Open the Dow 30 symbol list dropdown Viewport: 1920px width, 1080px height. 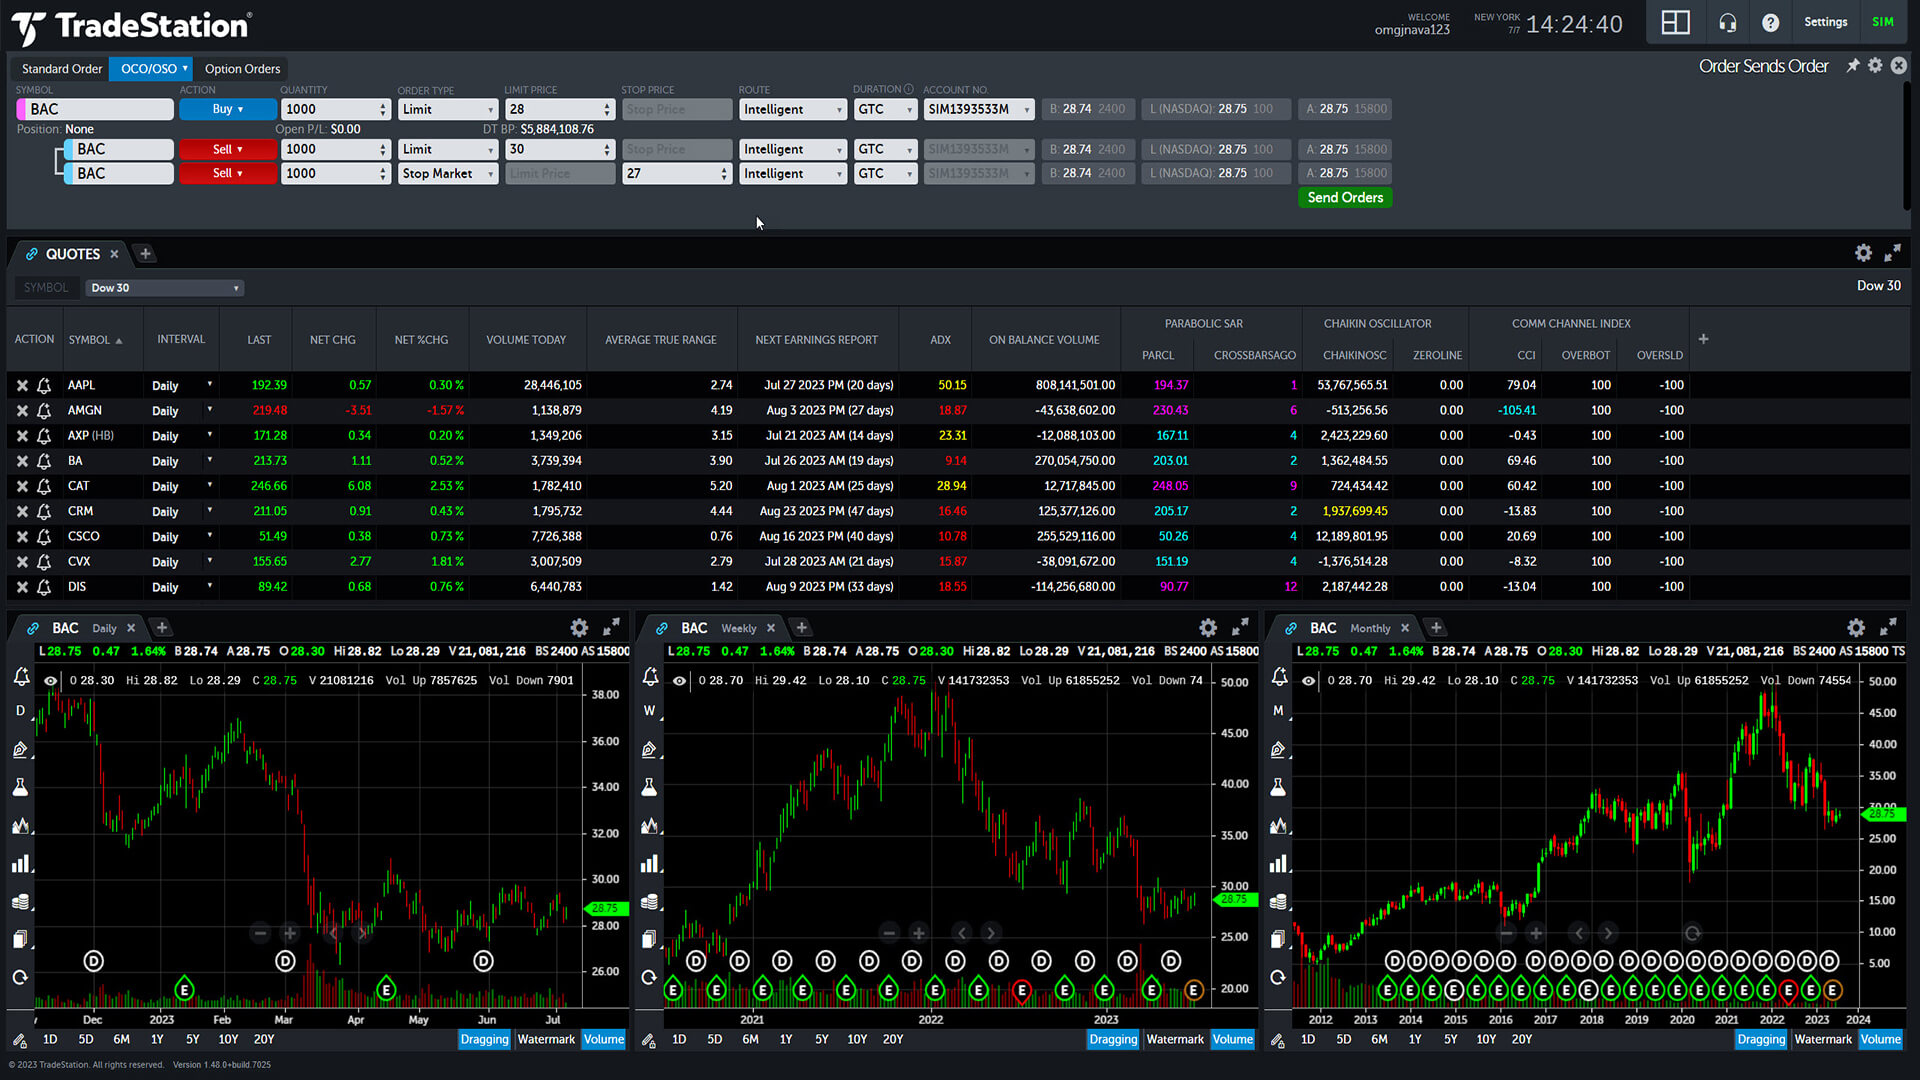tap(164, 288)
